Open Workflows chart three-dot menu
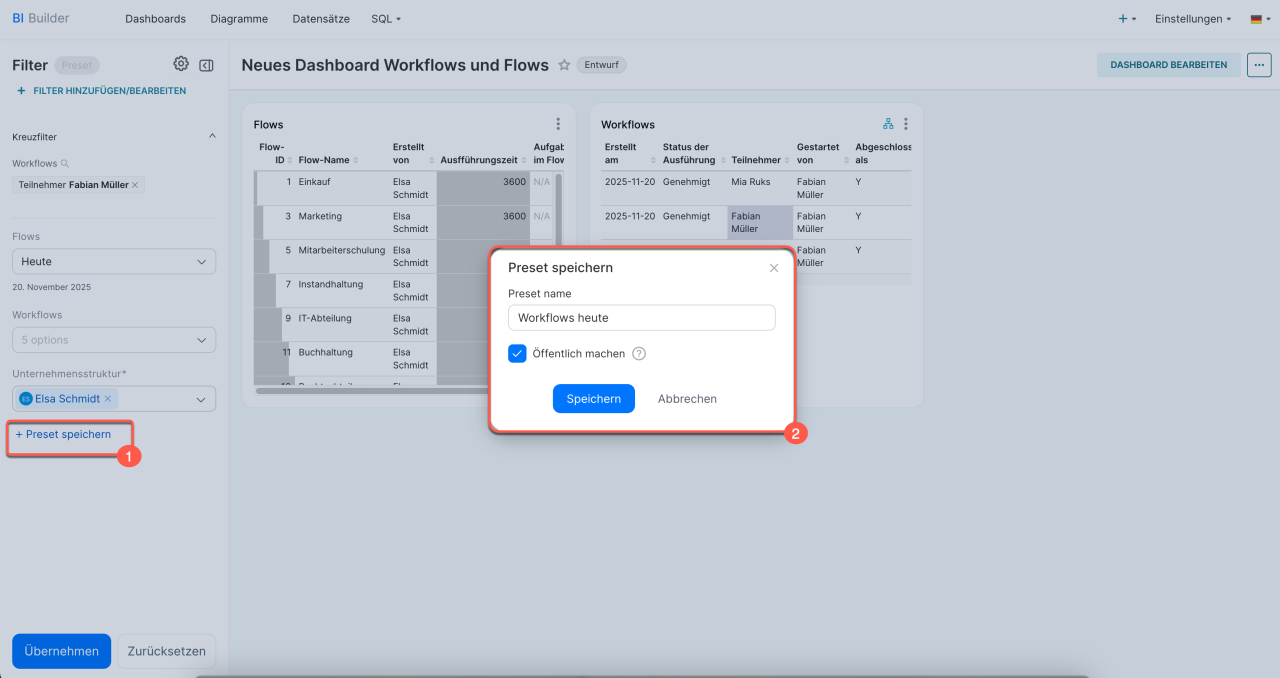Screen dimensions: 1280x678 click(x=906, y=124)
